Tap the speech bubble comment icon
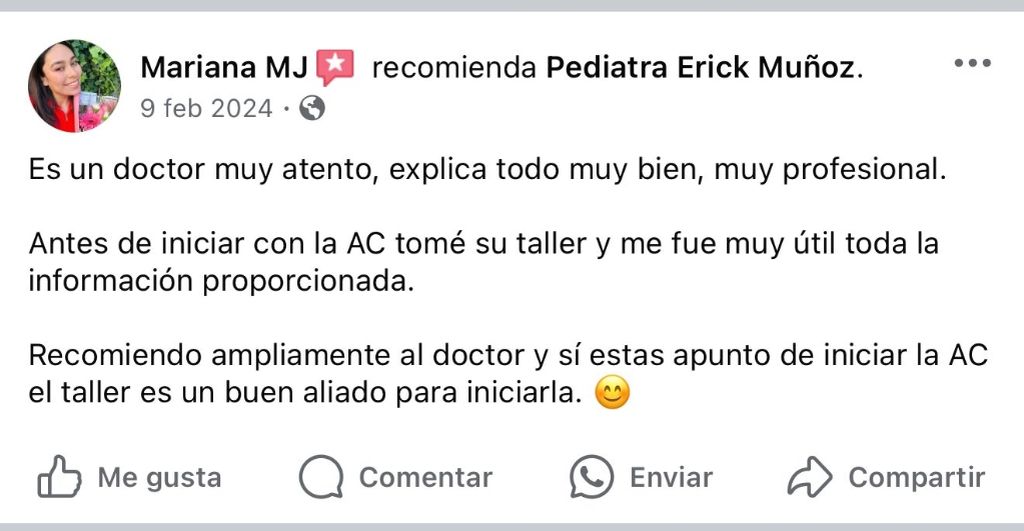Image resolution: width=1024 pixels, height=531 pixels. click(321, 477)
